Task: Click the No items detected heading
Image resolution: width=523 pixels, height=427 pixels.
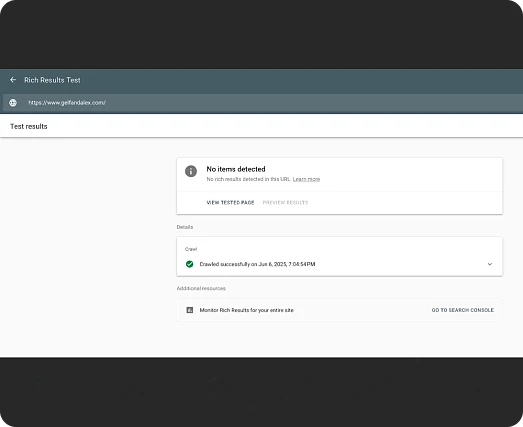Action: point(236,169)
